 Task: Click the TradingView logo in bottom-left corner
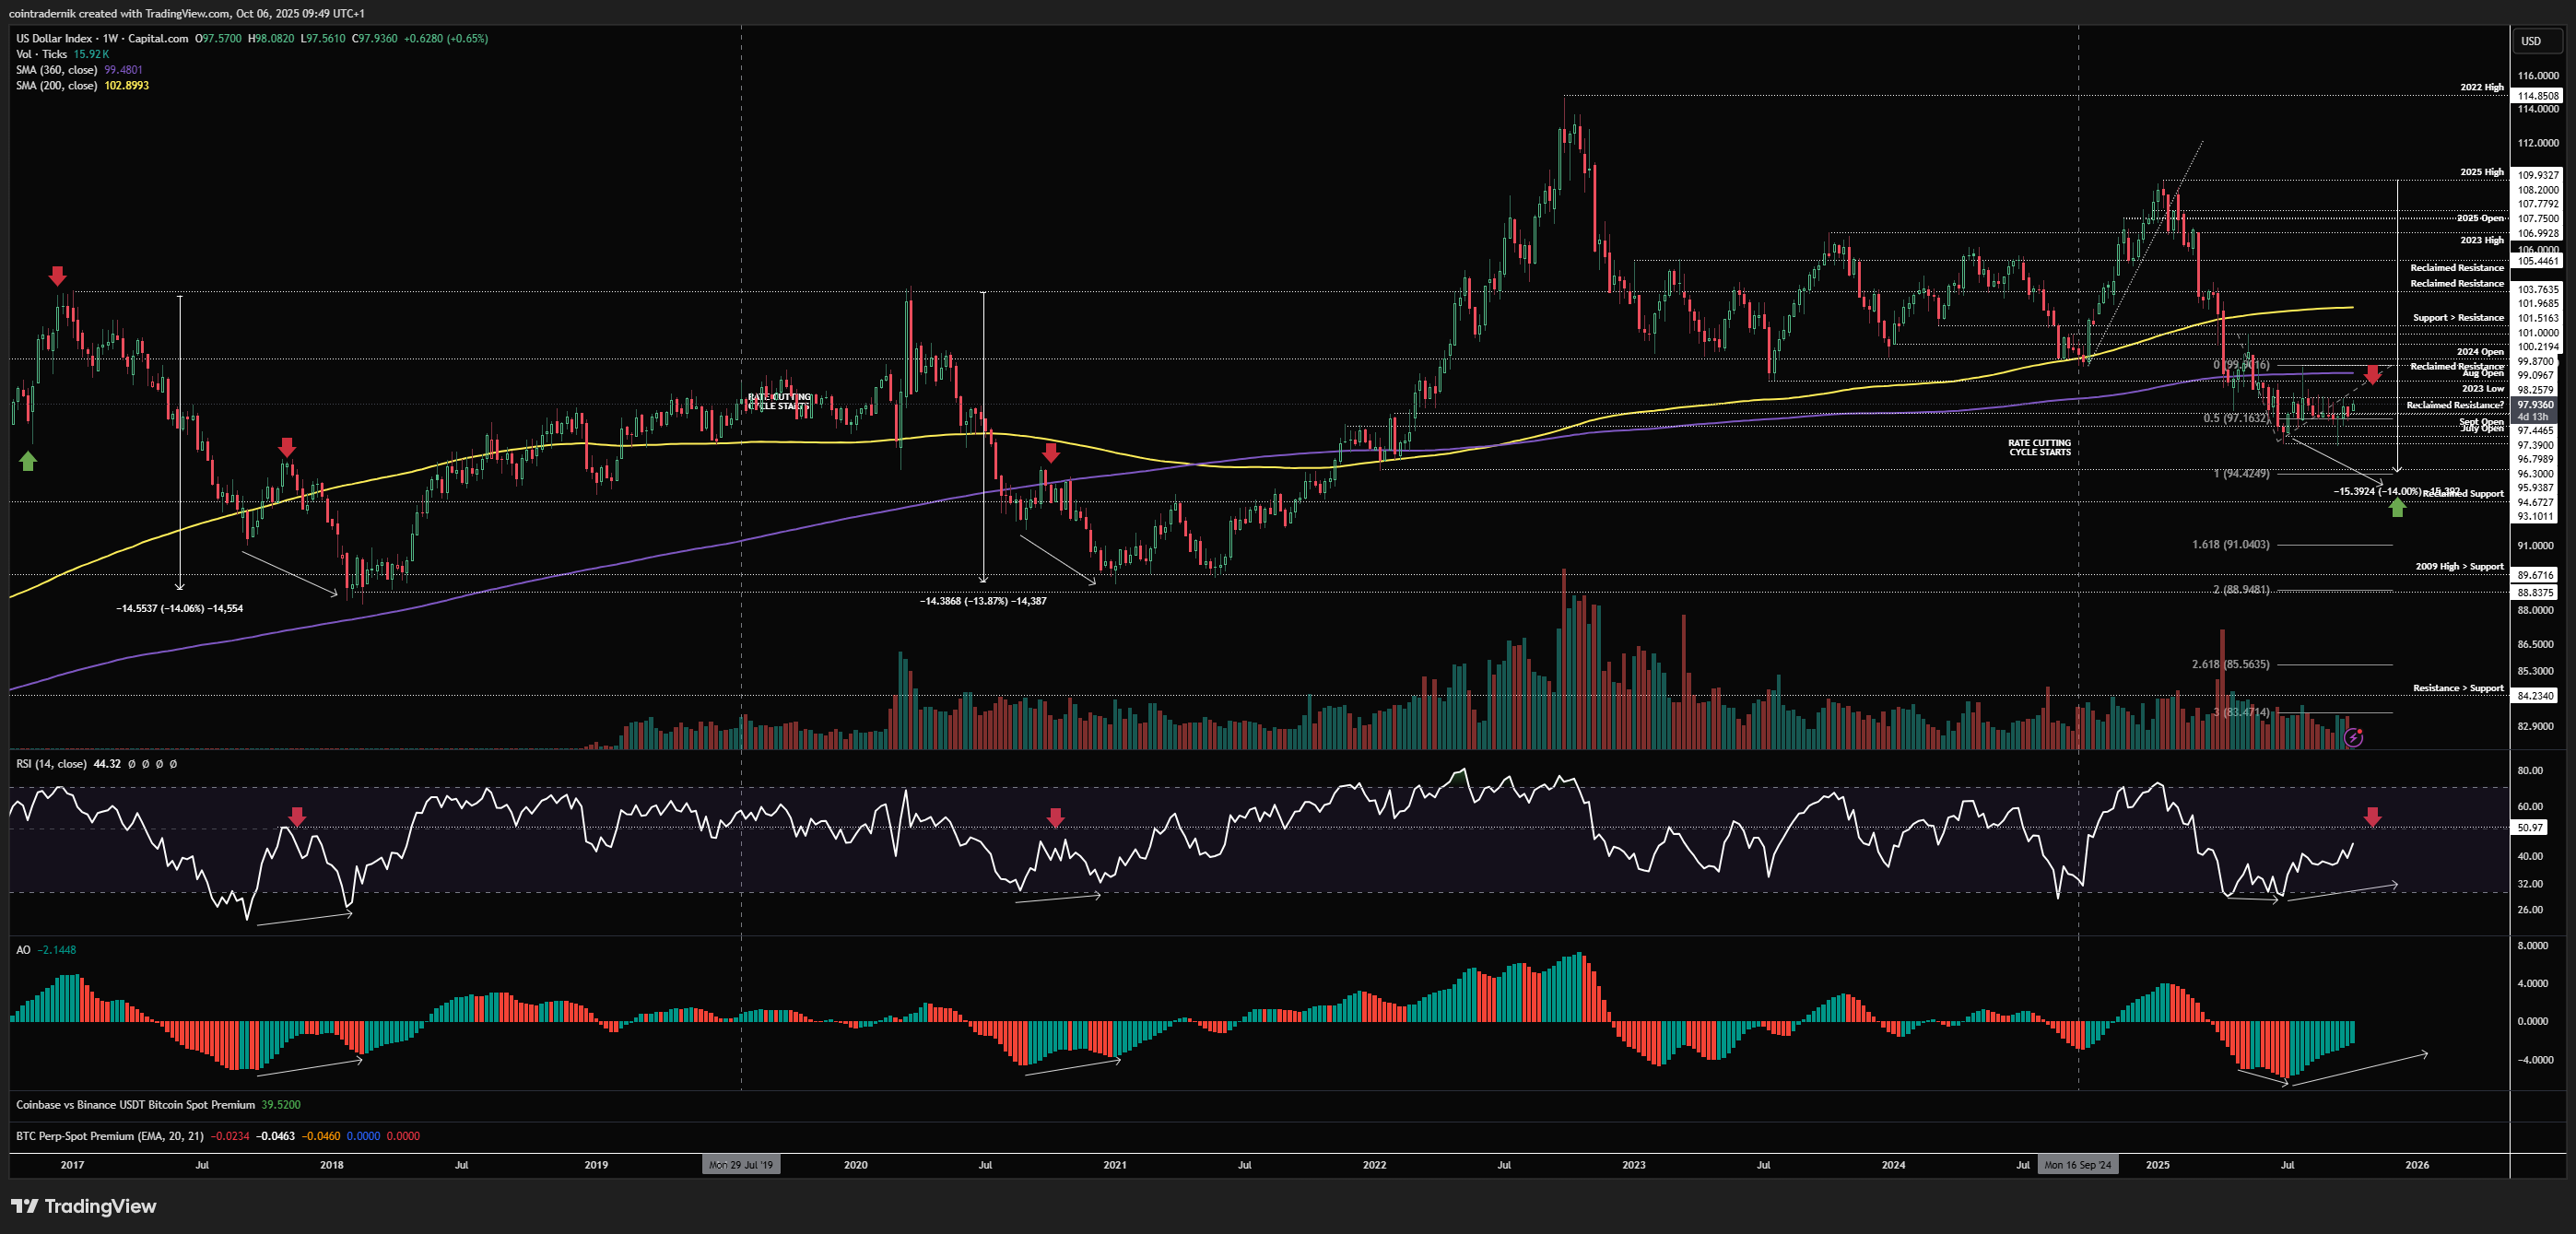[84, 1206]
